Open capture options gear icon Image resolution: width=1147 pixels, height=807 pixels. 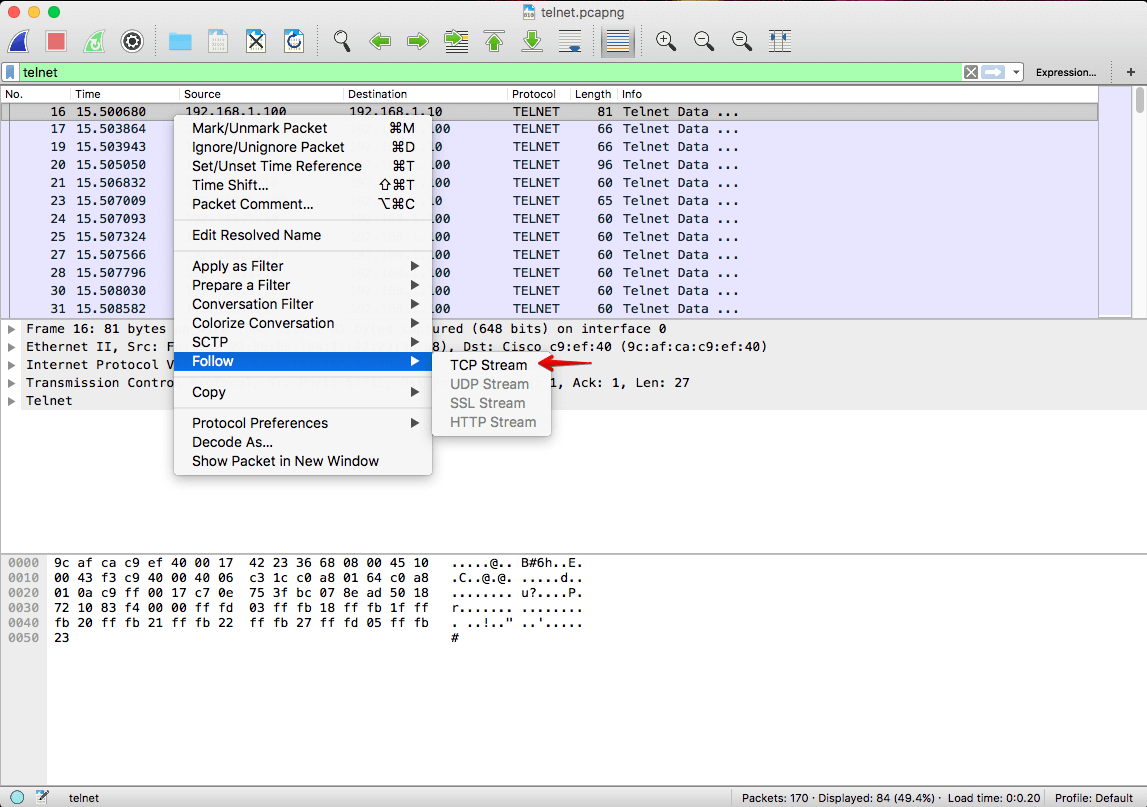(132, 41)
